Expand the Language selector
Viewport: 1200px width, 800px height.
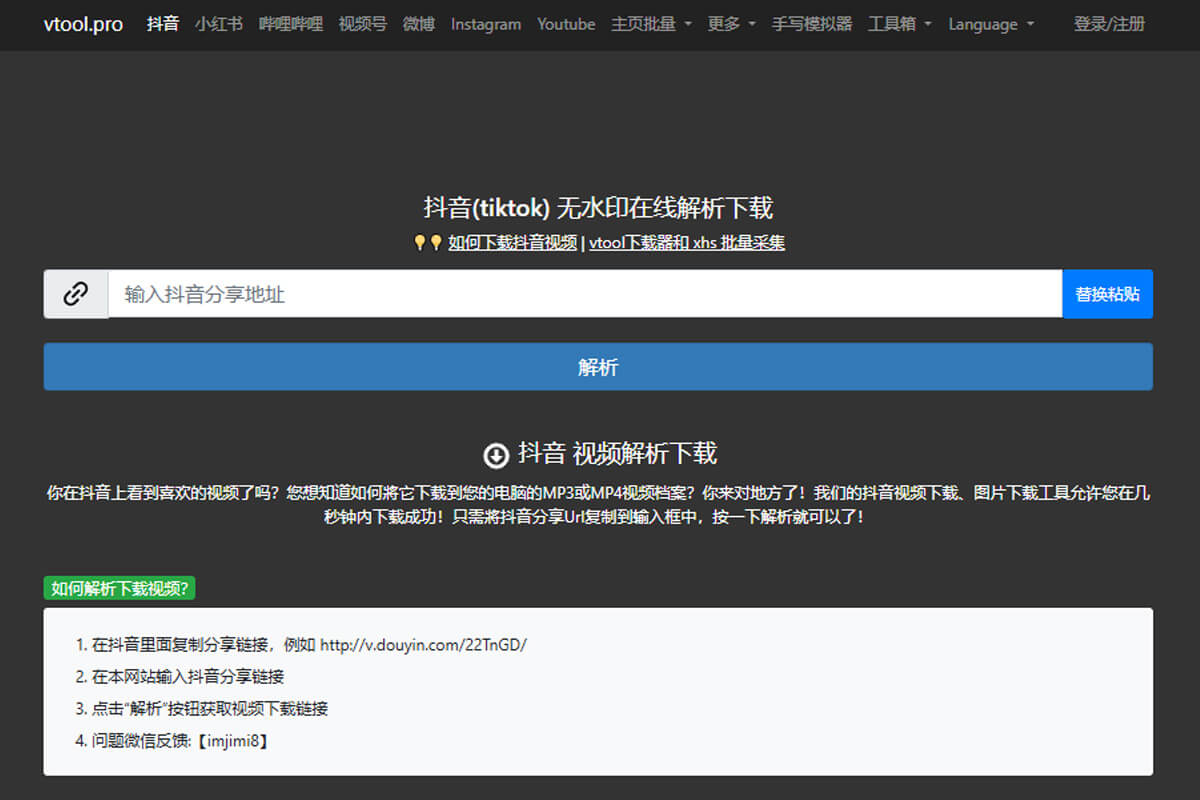991,24
